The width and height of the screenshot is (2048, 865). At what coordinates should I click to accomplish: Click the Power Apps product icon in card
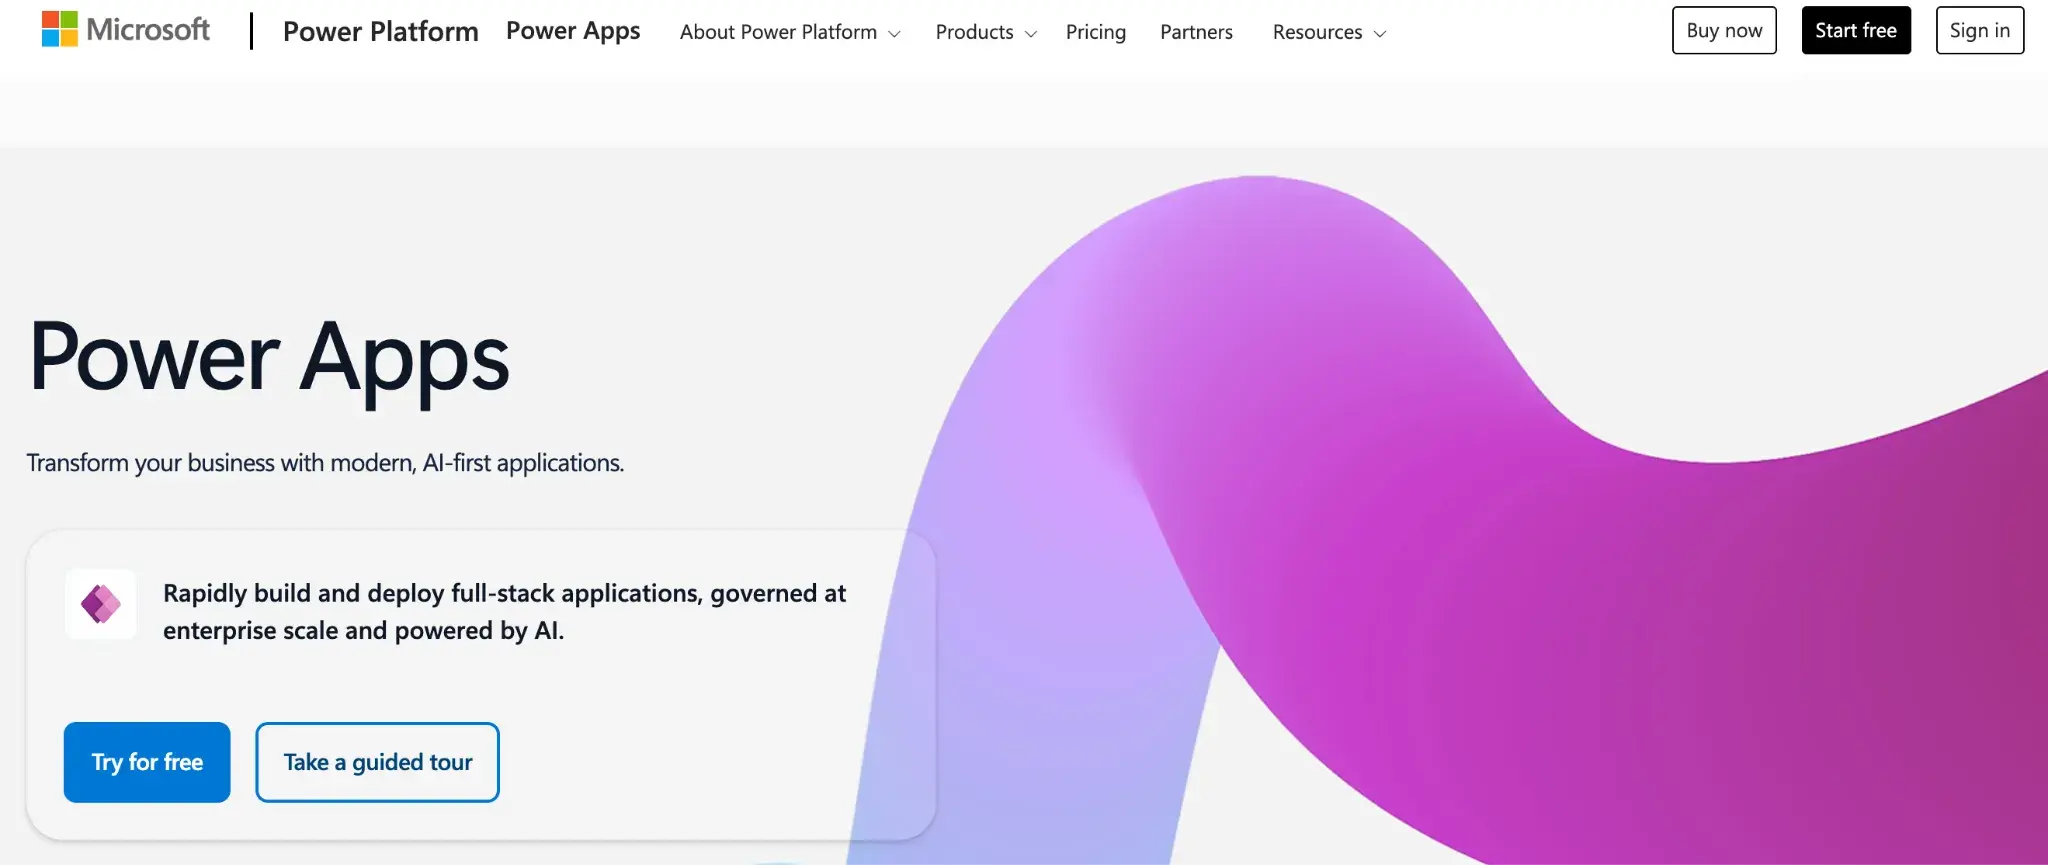pyautogui.click(x=101, y=604)
